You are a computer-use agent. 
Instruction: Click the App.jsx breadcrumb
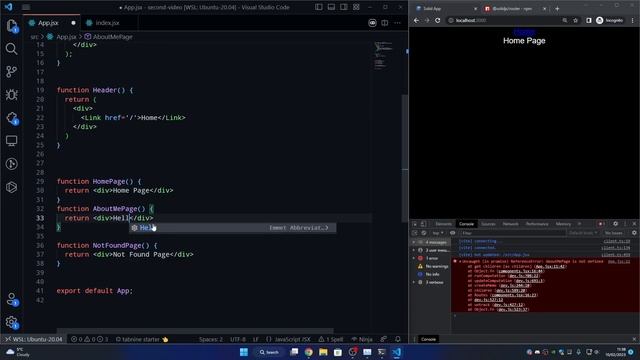pyautogui.click(x=66, y=37)
